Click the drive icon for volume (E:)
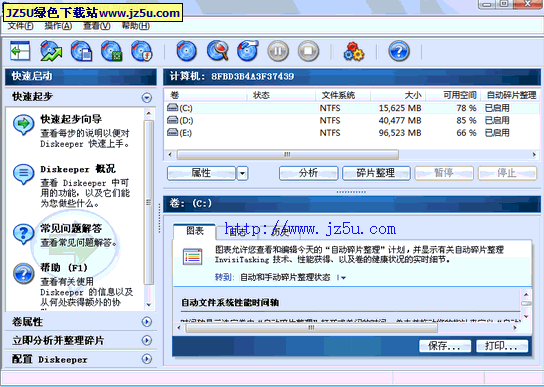This screenshot has height=387, width=544. click(x=172, y=132)
